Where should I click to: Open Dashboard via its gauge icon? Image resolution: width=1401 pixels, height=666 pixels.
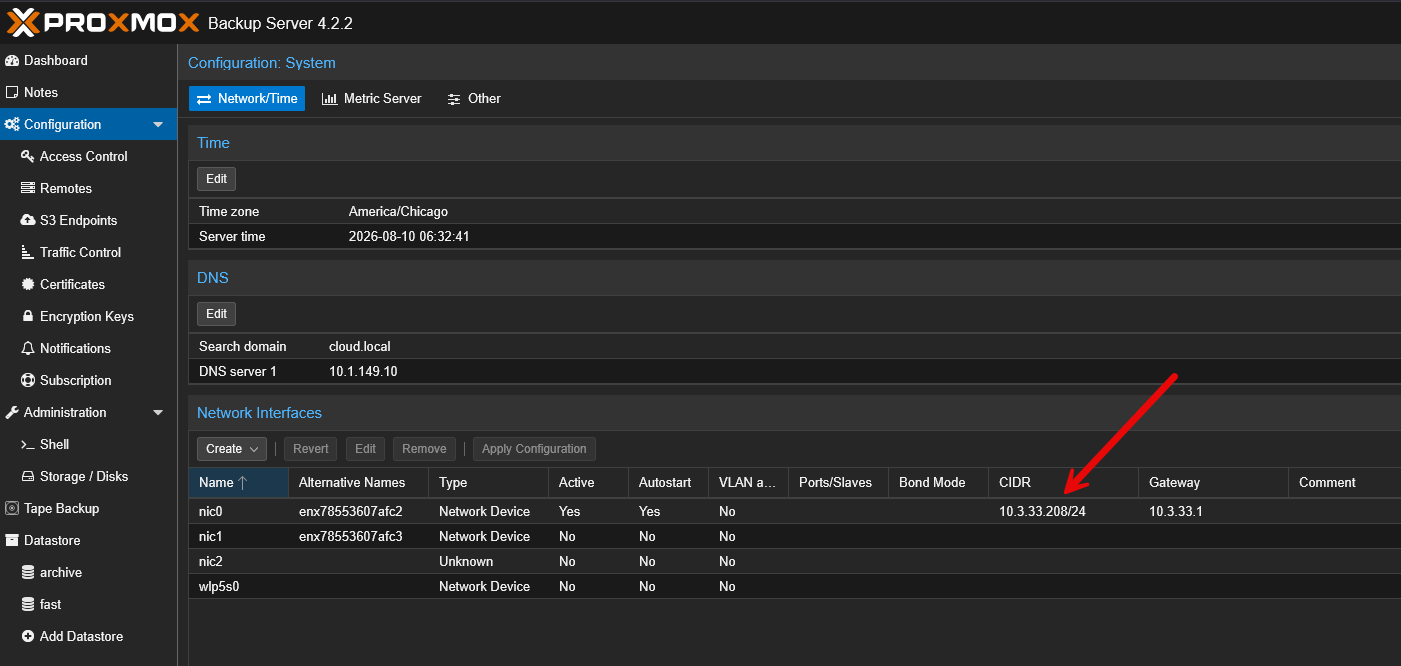point(12,60)
